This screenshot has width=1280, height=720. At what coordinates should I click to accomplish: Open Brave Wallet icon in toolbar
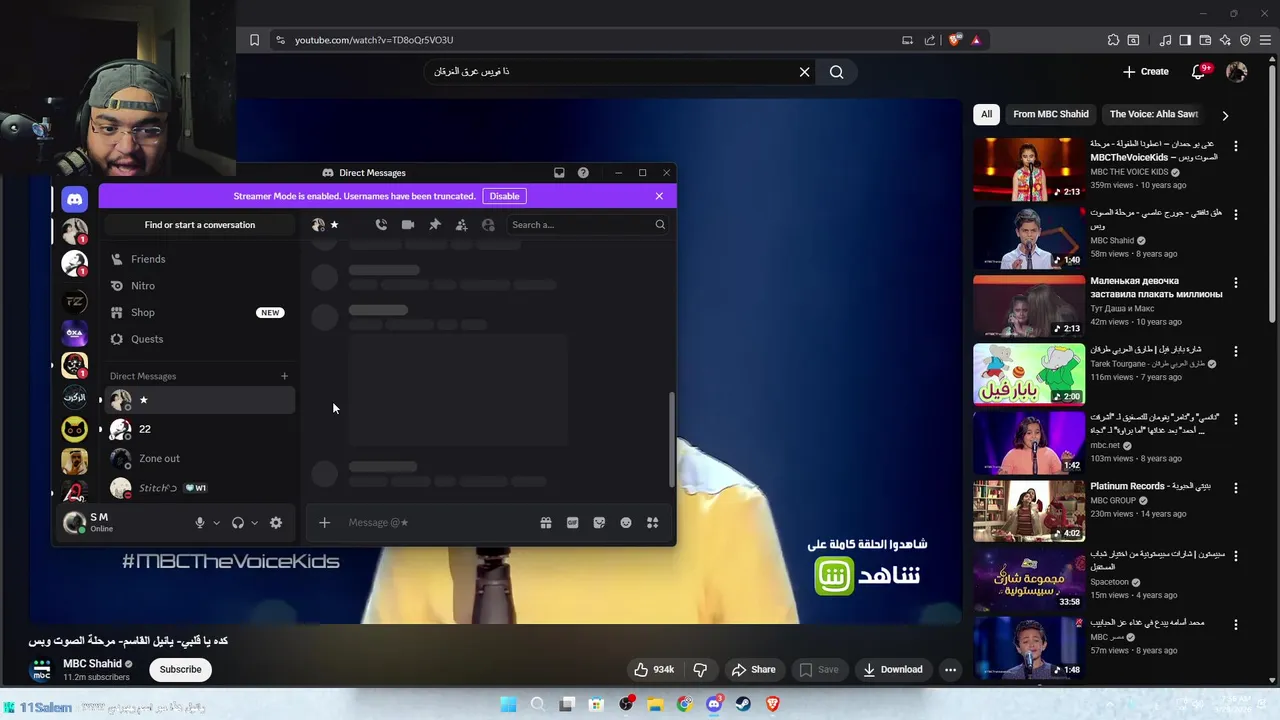[1205, 40]
